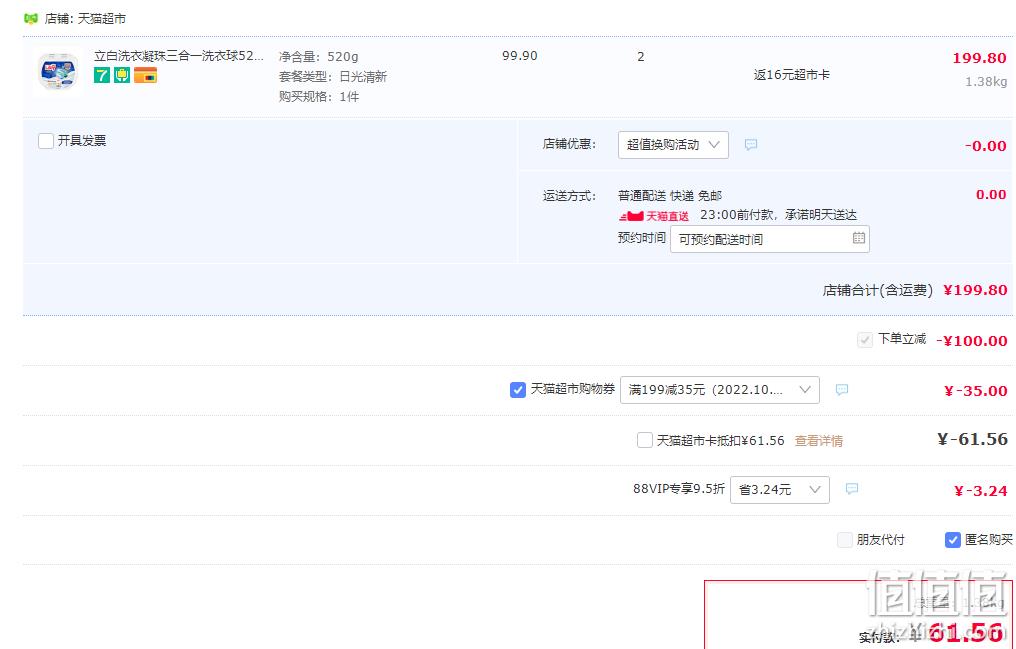Click the 净含量: 520g text
The height and width of the screenshot is (649, 1016).
pyautogui.click(x=318, y=56)
